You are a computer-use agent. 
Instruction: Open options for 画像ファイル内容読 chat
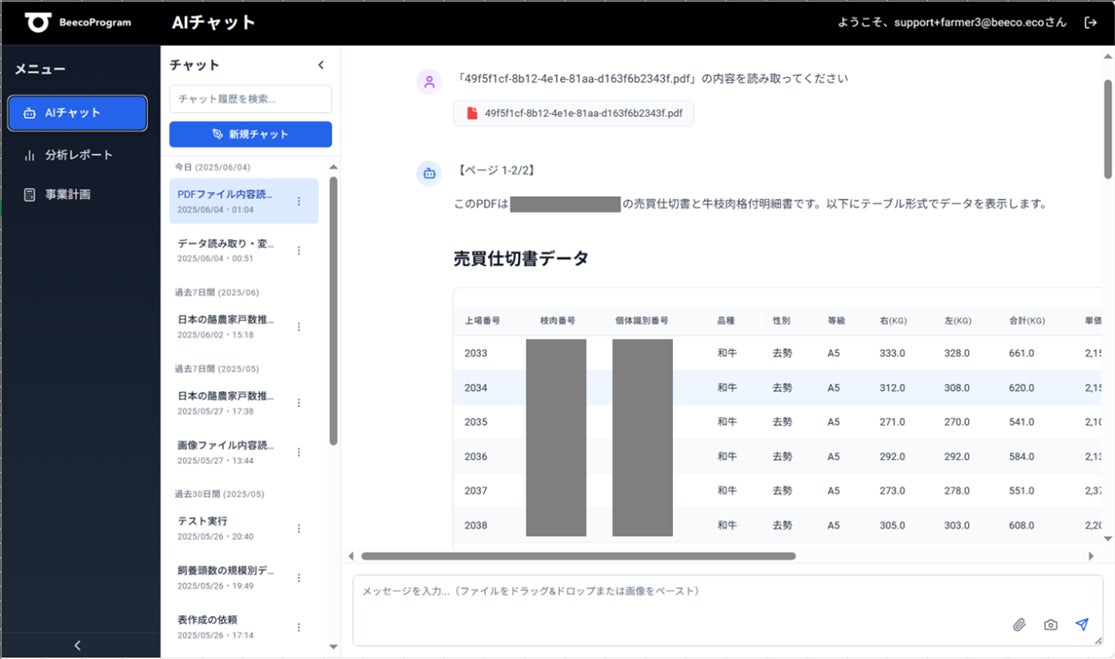299,452
